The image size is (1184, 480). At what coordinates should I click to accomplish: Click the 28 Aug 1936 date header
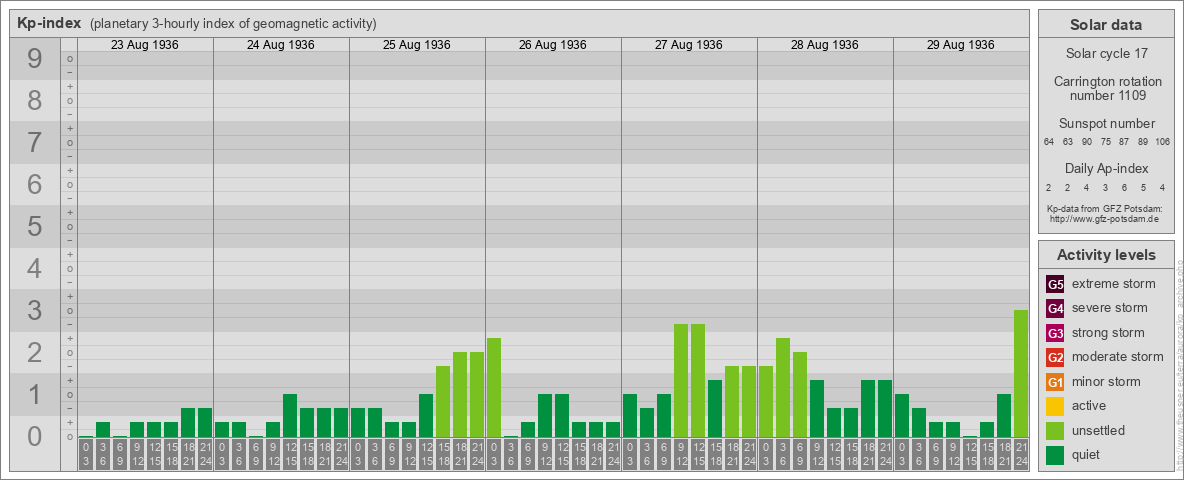point(825,45)
